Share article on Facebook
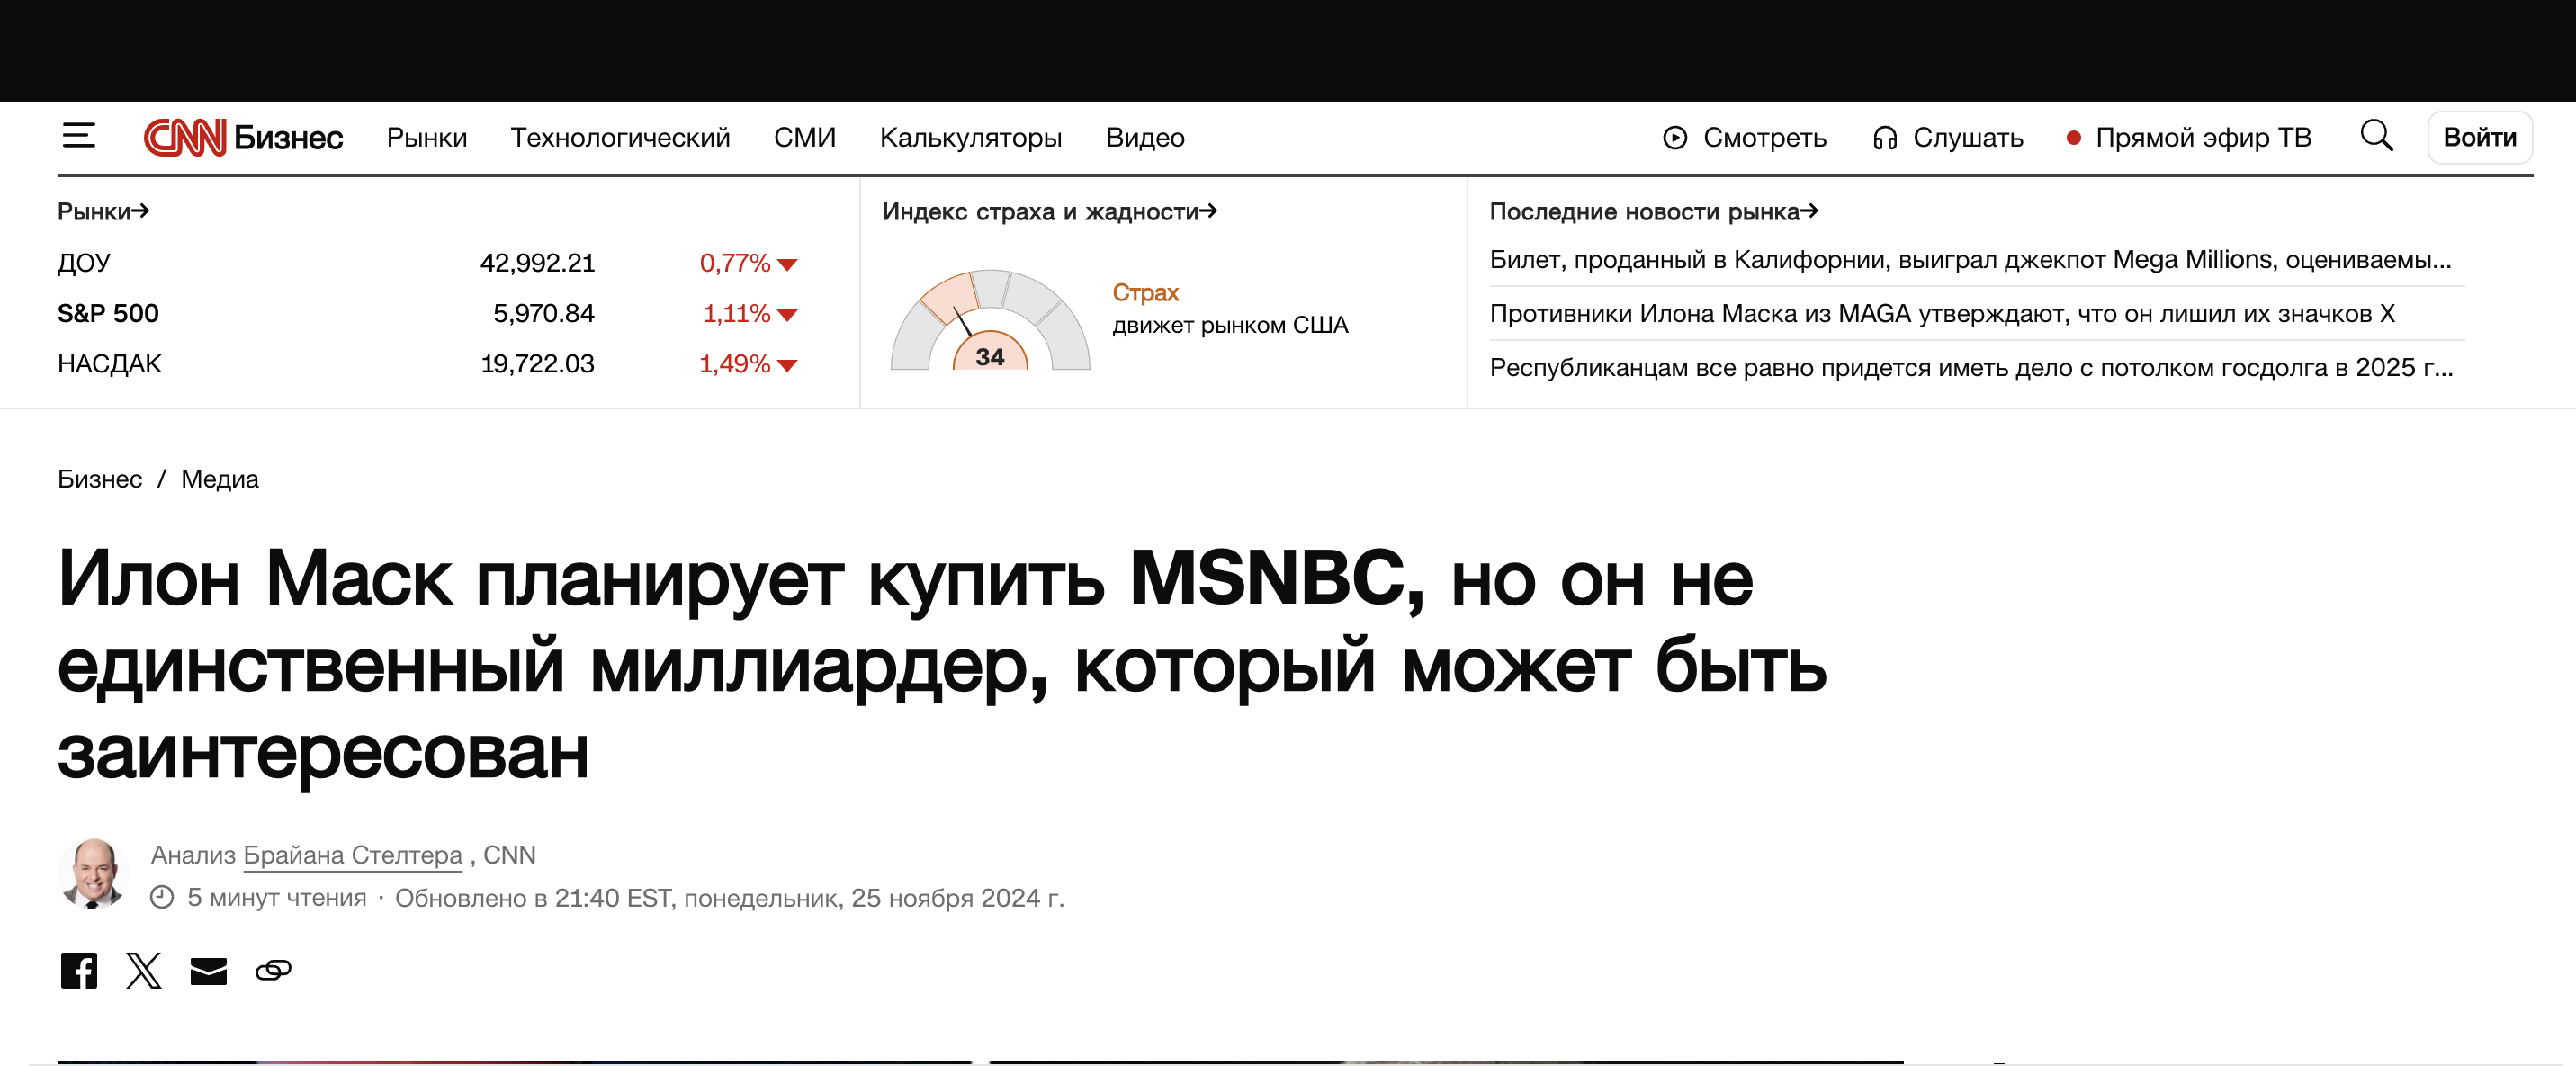 tap(79, 970)
